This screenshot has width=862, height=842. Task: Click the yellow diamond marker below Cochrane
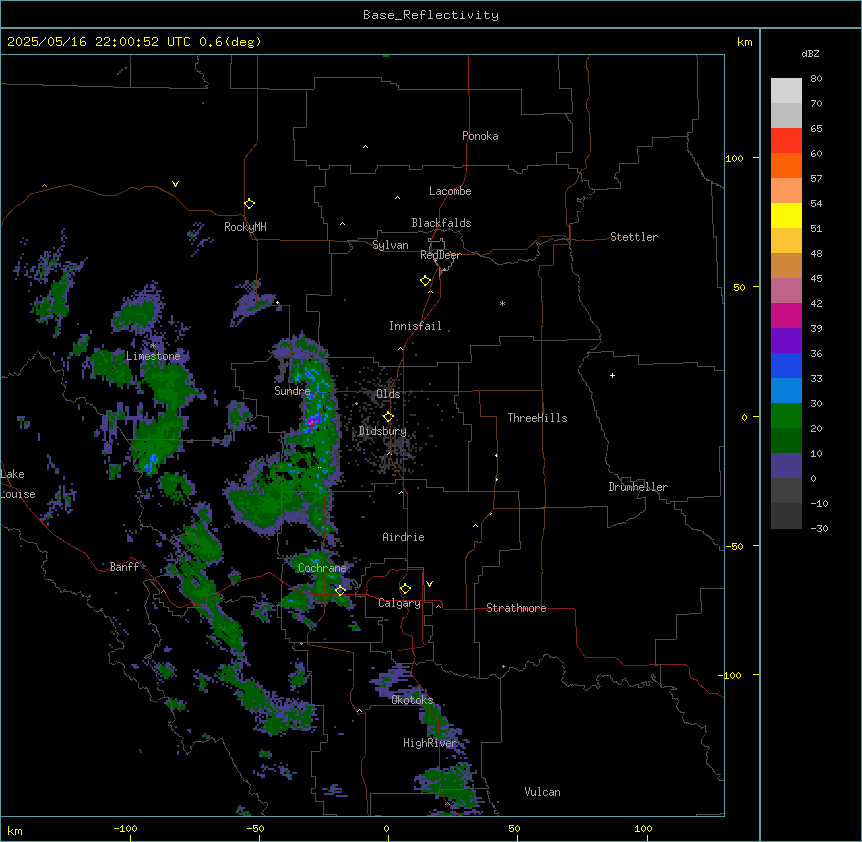340,591
